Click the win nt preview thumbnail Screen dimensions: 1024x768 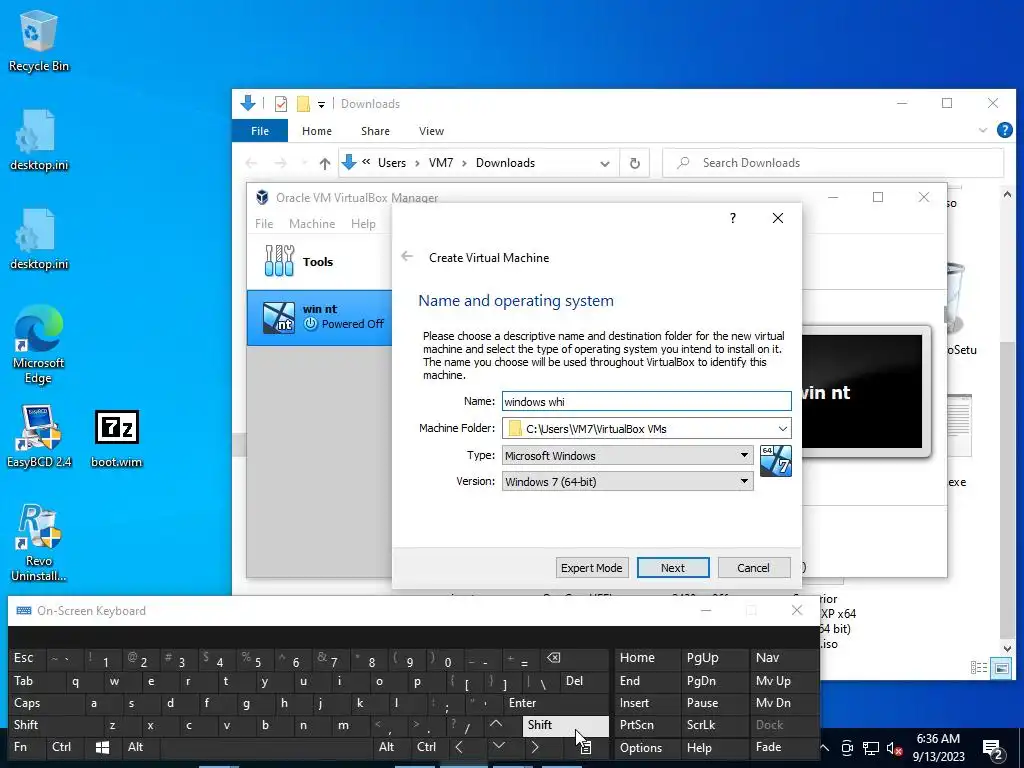(862, 392)
